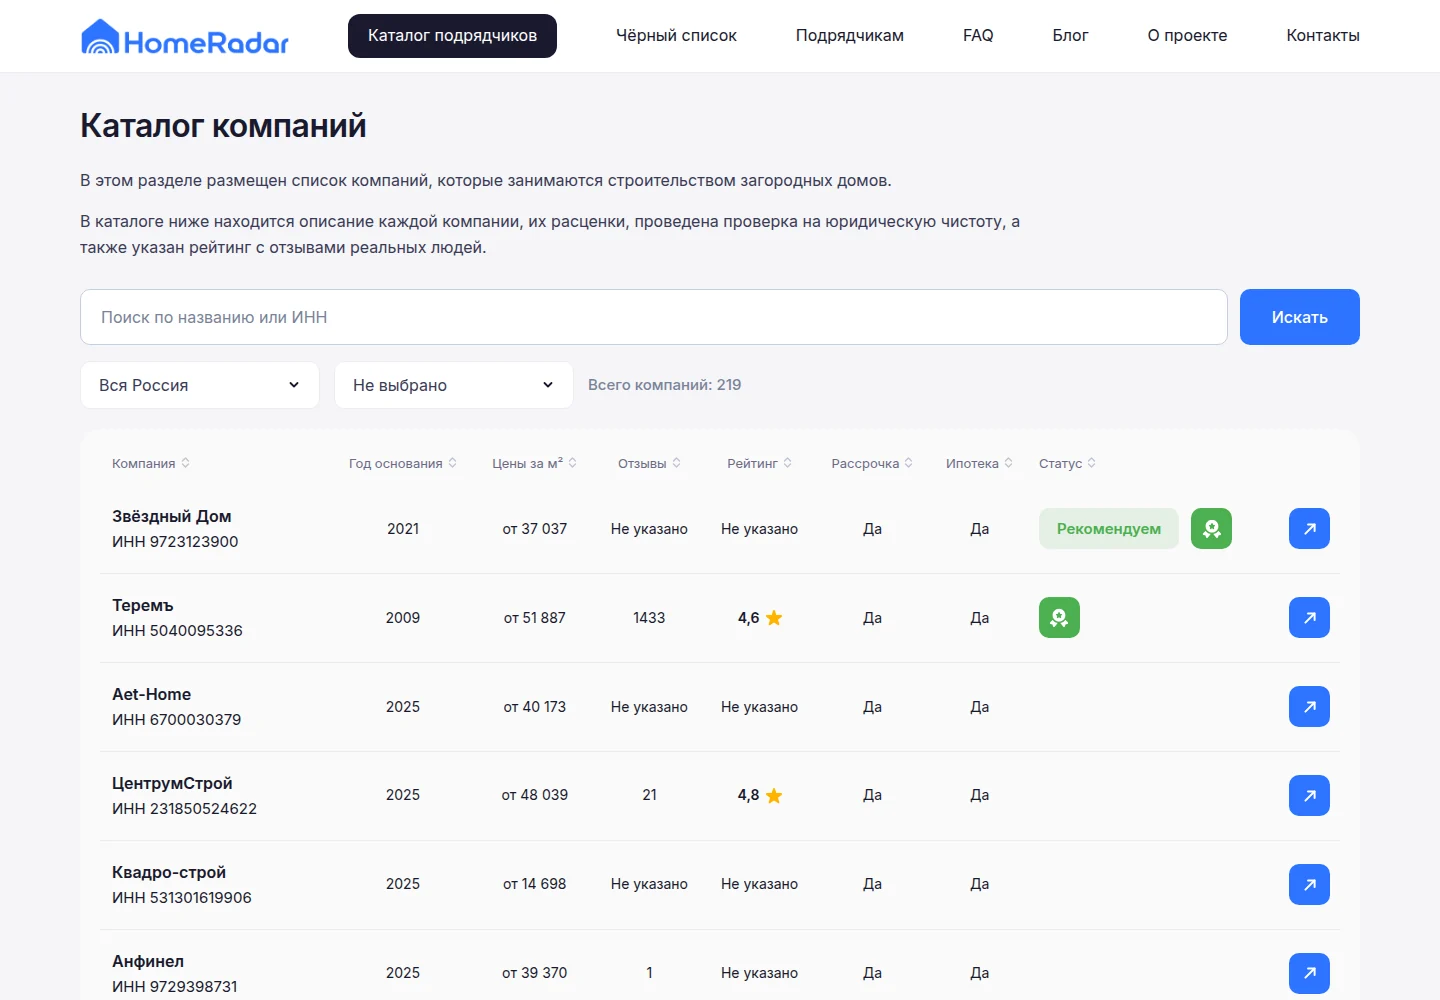Click the HomeRadar logo
Image resolution: width=1440 pixels, height=1000 pixels.
185,37
